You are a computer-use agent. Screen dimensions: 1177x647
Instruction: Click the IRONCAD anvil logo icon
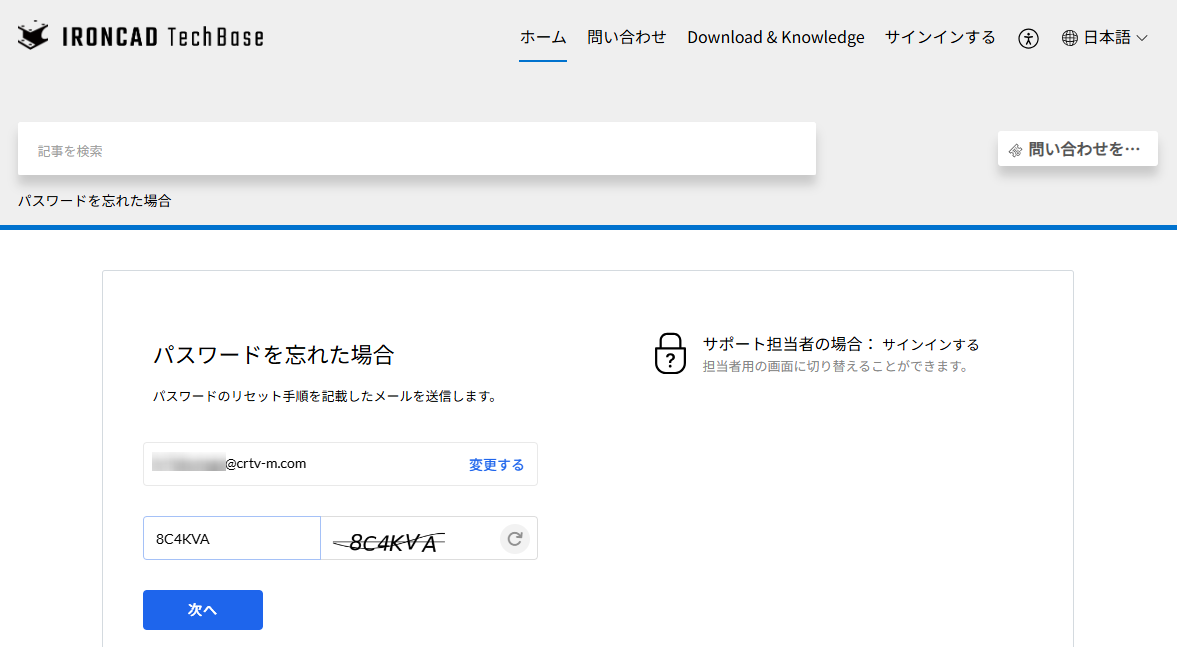pos(34,37)
